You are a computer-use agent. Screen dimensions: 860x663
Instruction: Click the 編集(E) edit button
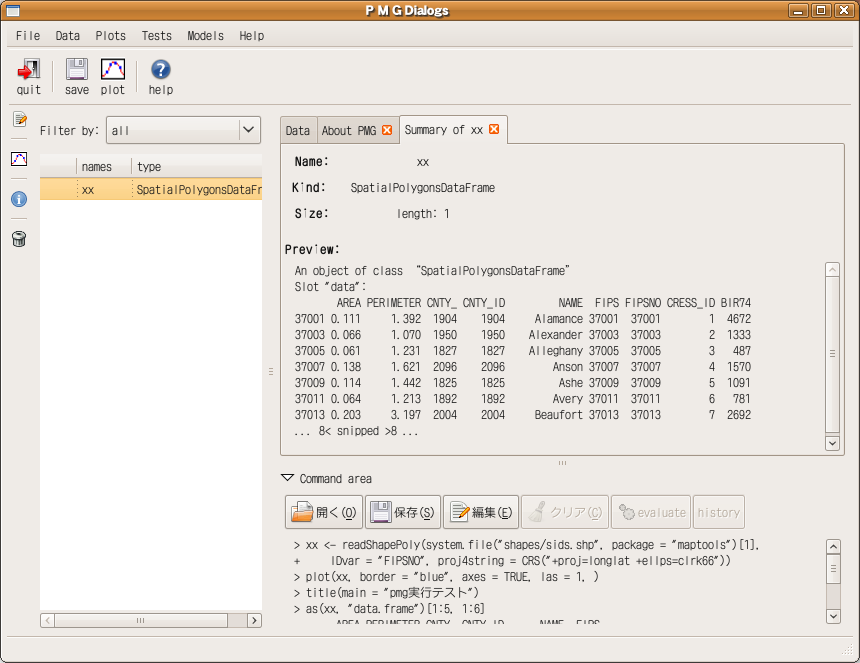pyautogui.click(x=481, y=512)
